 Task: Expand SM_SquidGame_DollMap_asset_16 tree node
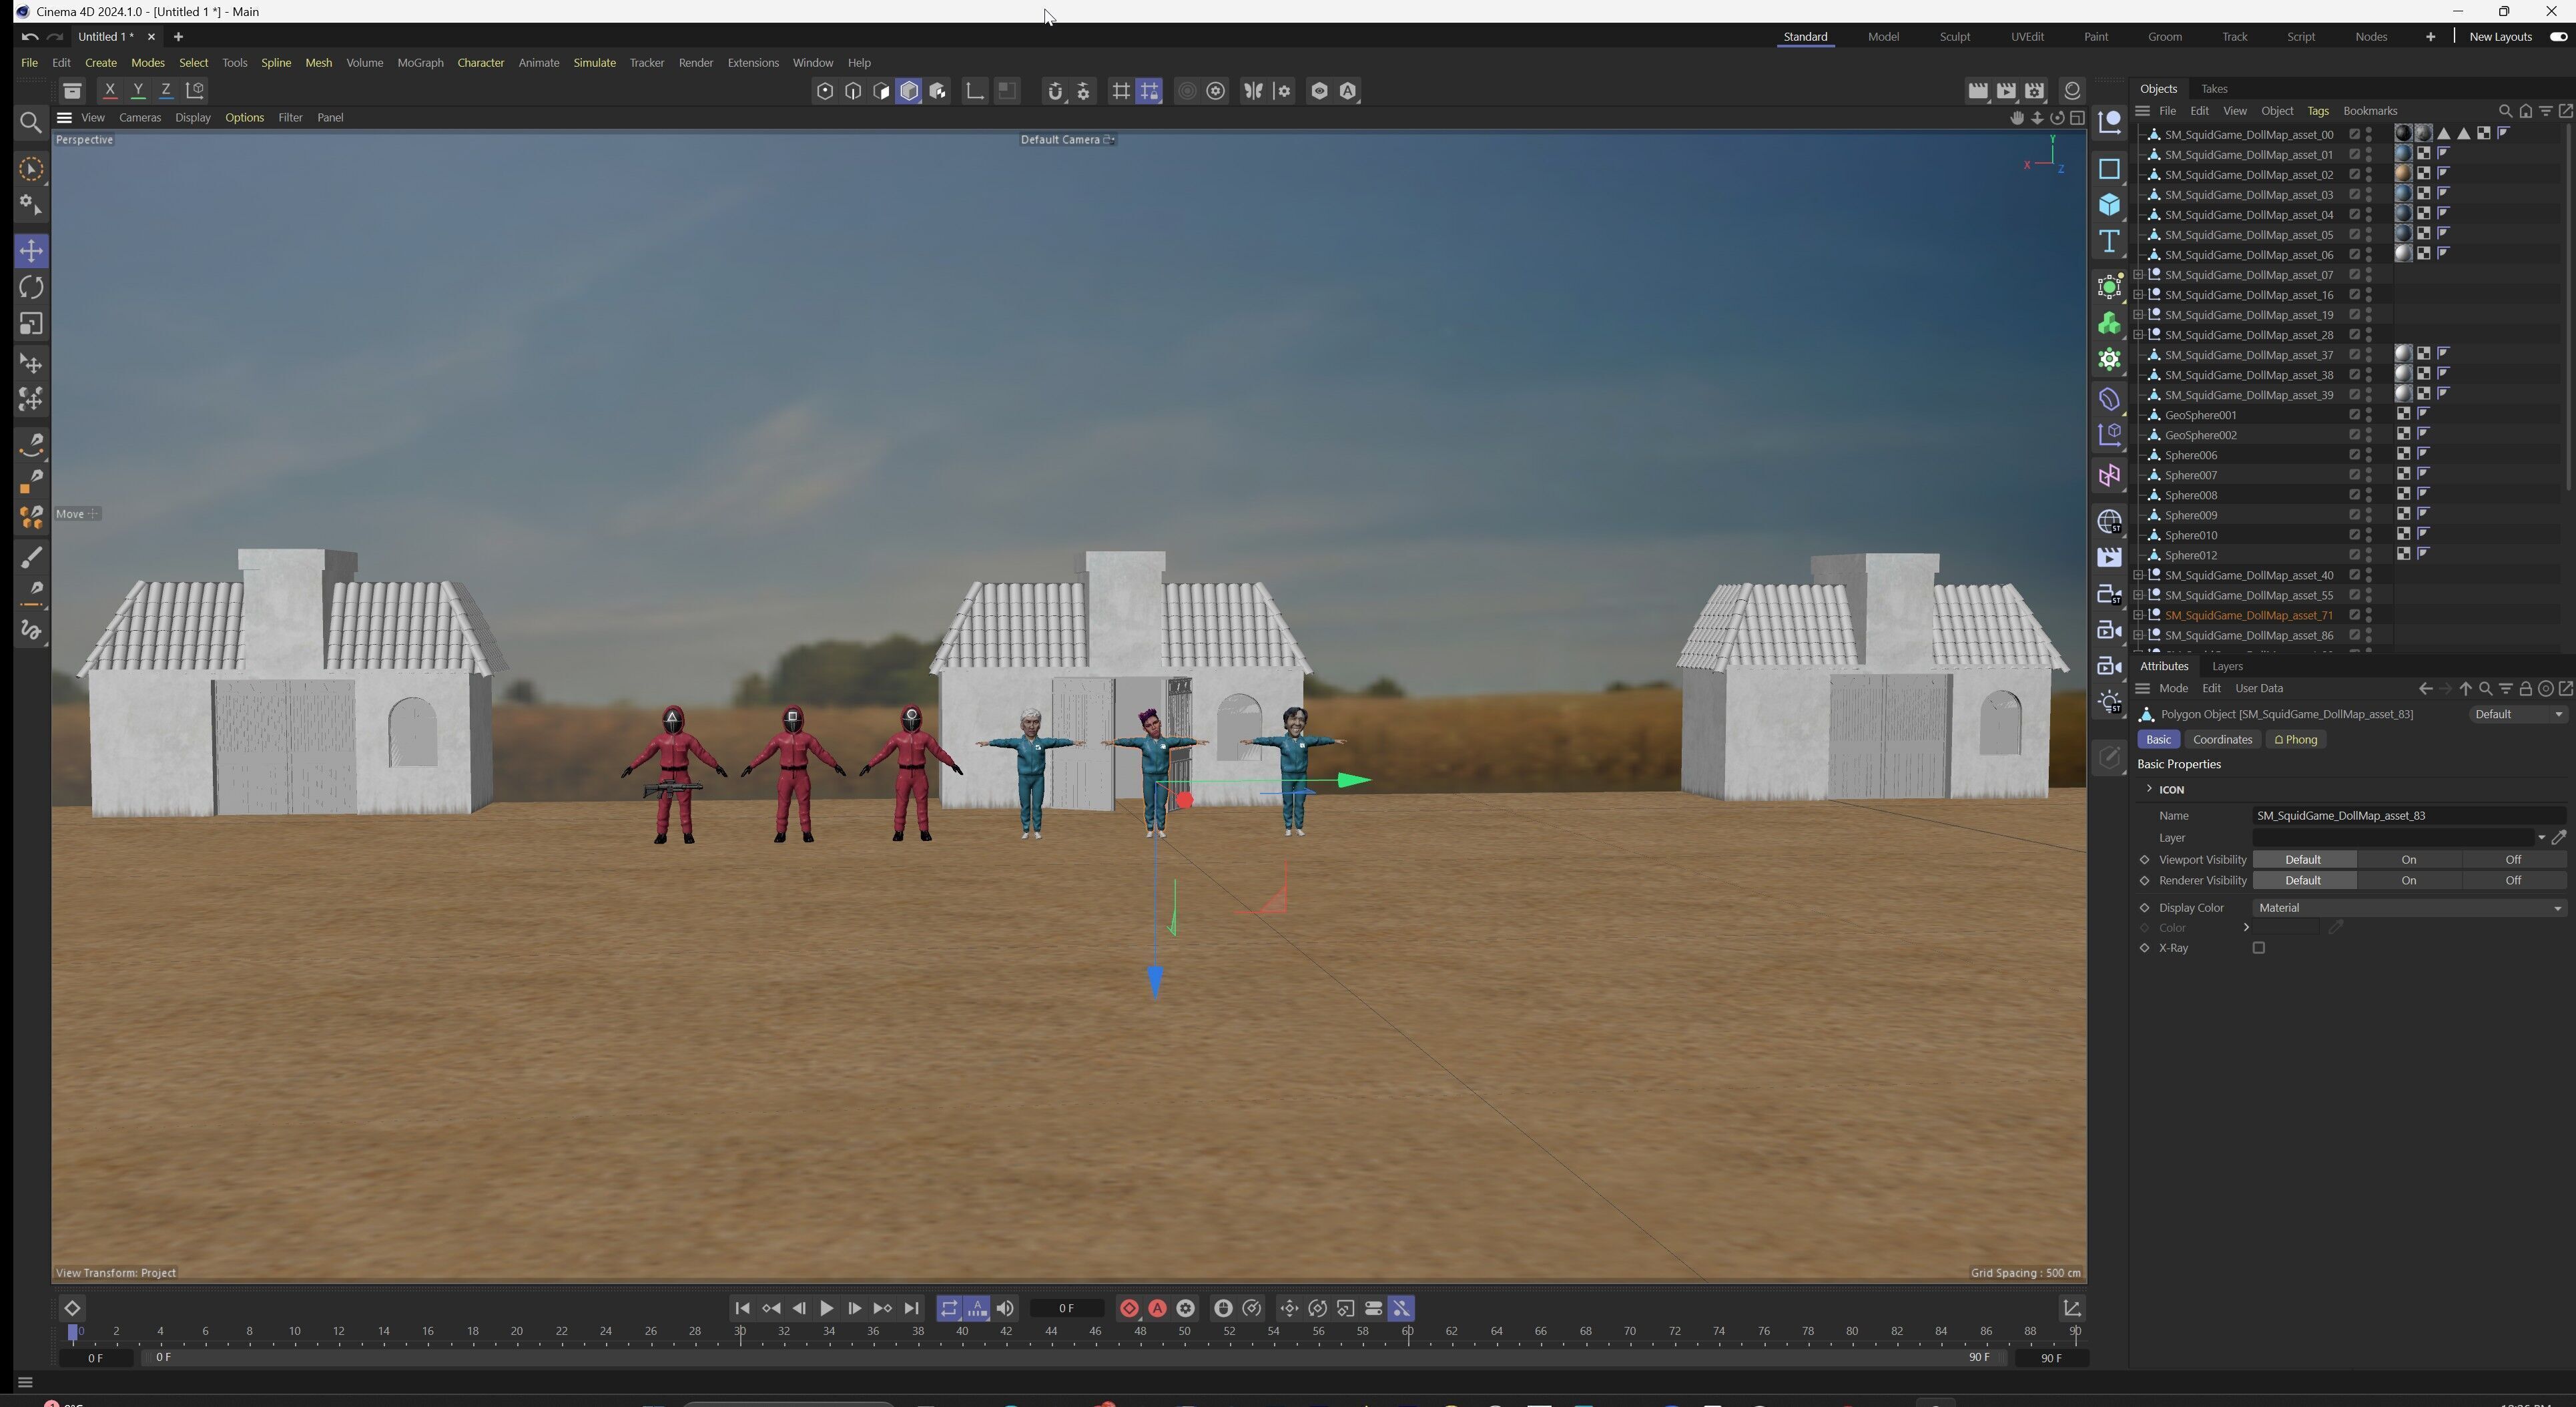click(2138, 295)
